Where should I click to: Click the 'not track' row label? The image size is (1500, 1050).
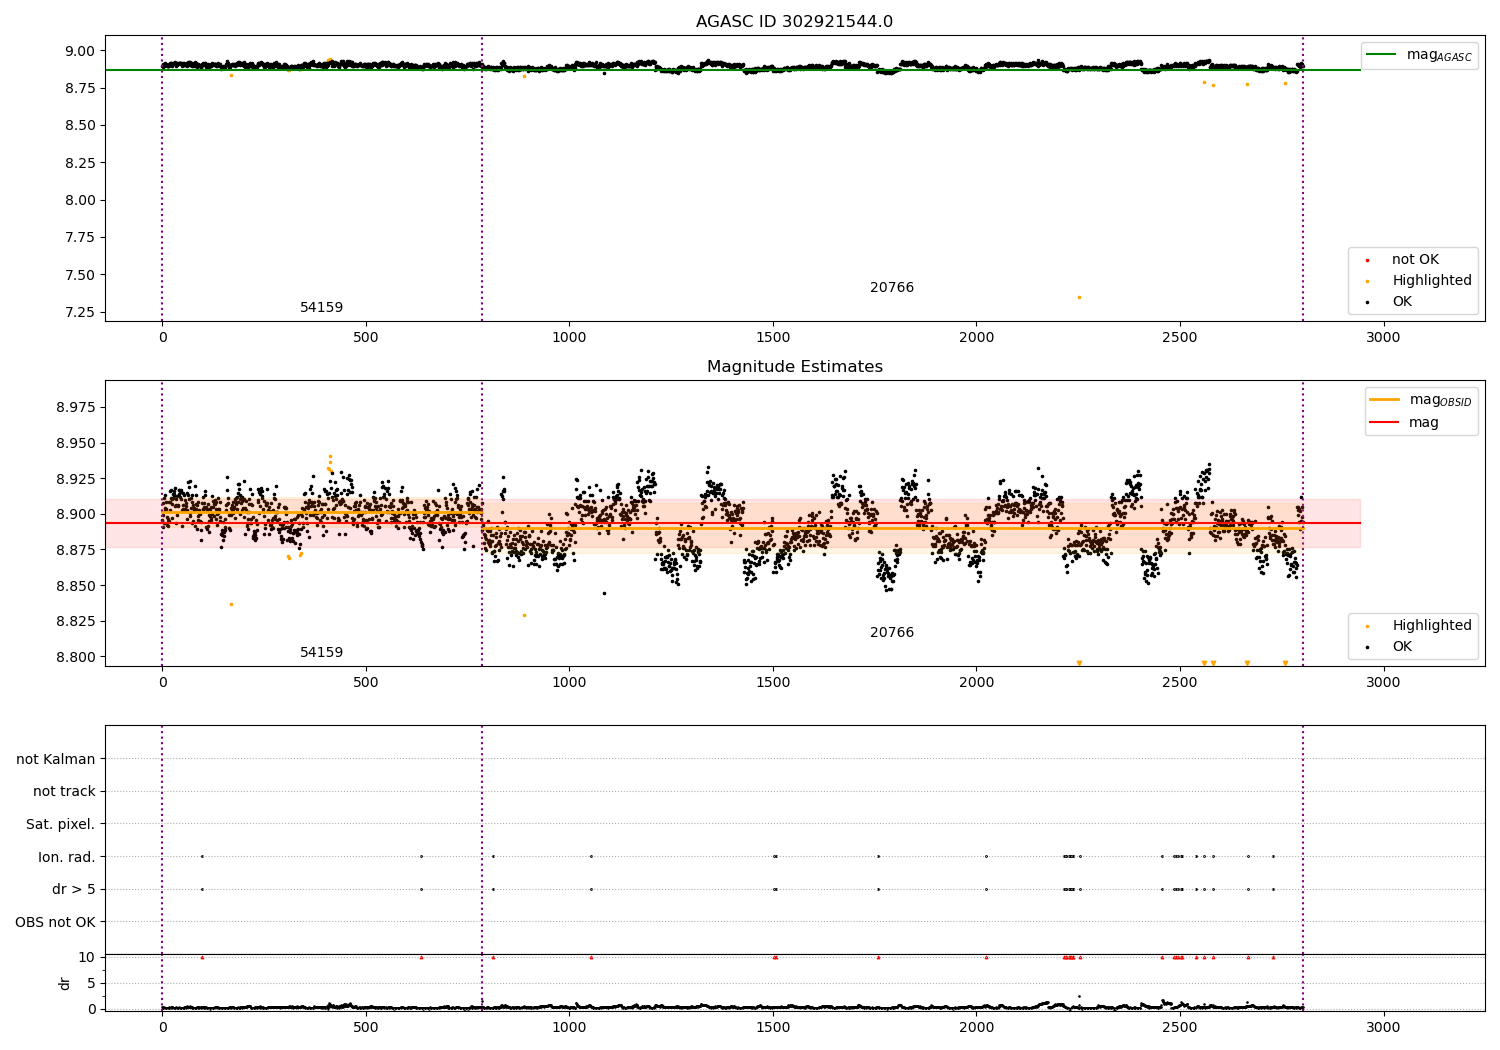click(x=64, y=791)
